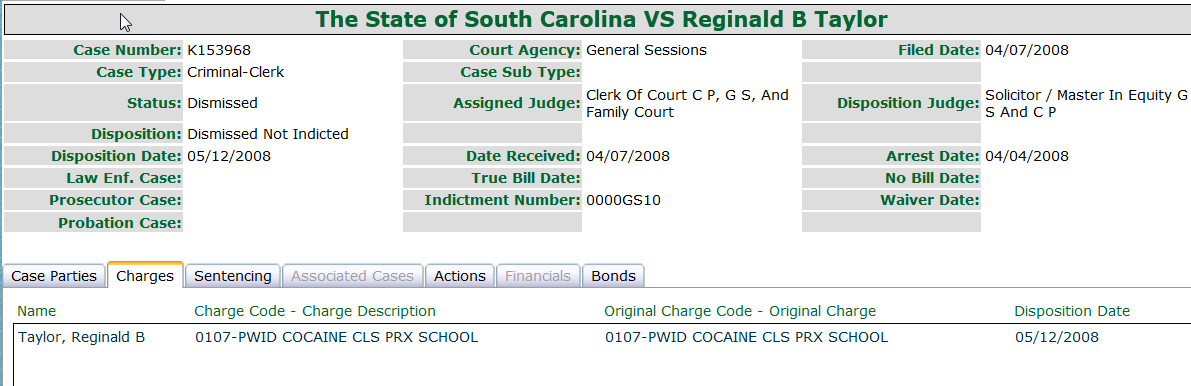Screen dimensions: 1191x386
Task: Click the case number K153968
Action: click(x=219, y=50)
